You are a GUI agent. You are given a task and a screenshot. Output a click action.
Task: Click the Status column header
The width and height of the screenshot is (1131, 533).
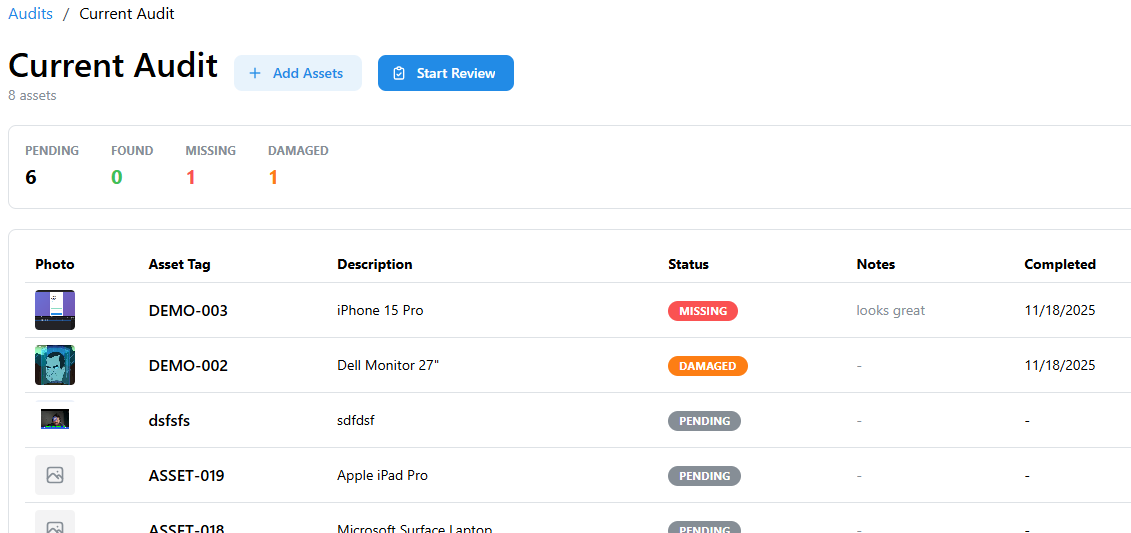[x=688, y=265]
